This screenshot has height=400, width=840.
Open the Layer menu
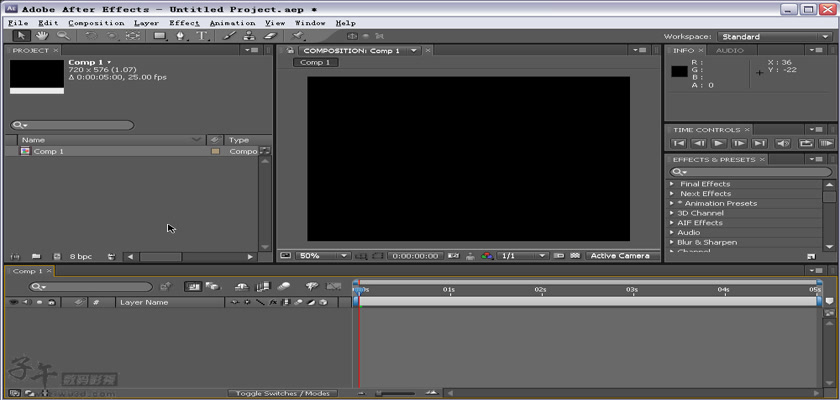pos(146,23)
